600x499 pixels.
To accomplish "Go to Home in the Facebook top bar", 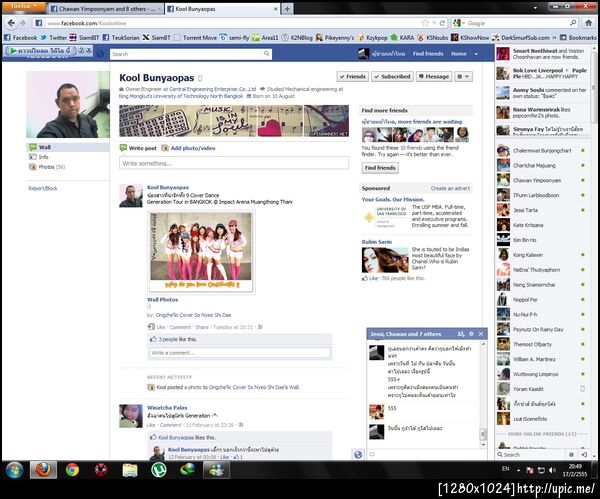I will point(458,54).
